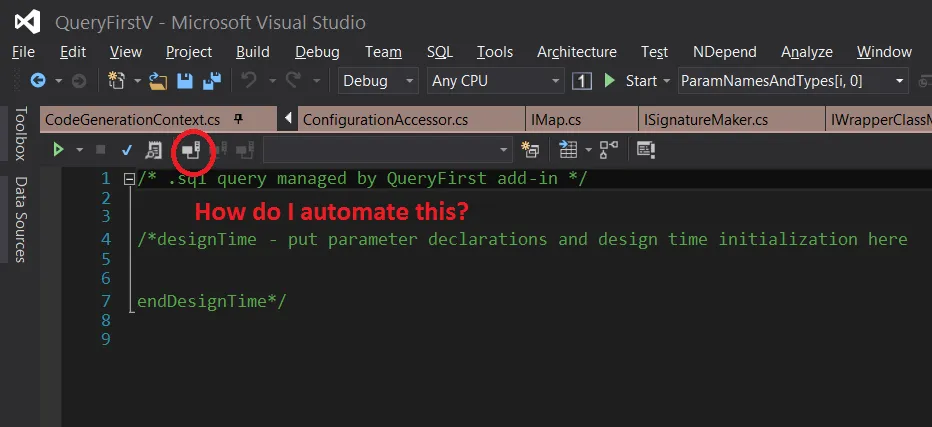The width and height of the screenshot is (932, 427).
Task: Open the Debug solution configuration dropdown
Action: click(378, 81)
